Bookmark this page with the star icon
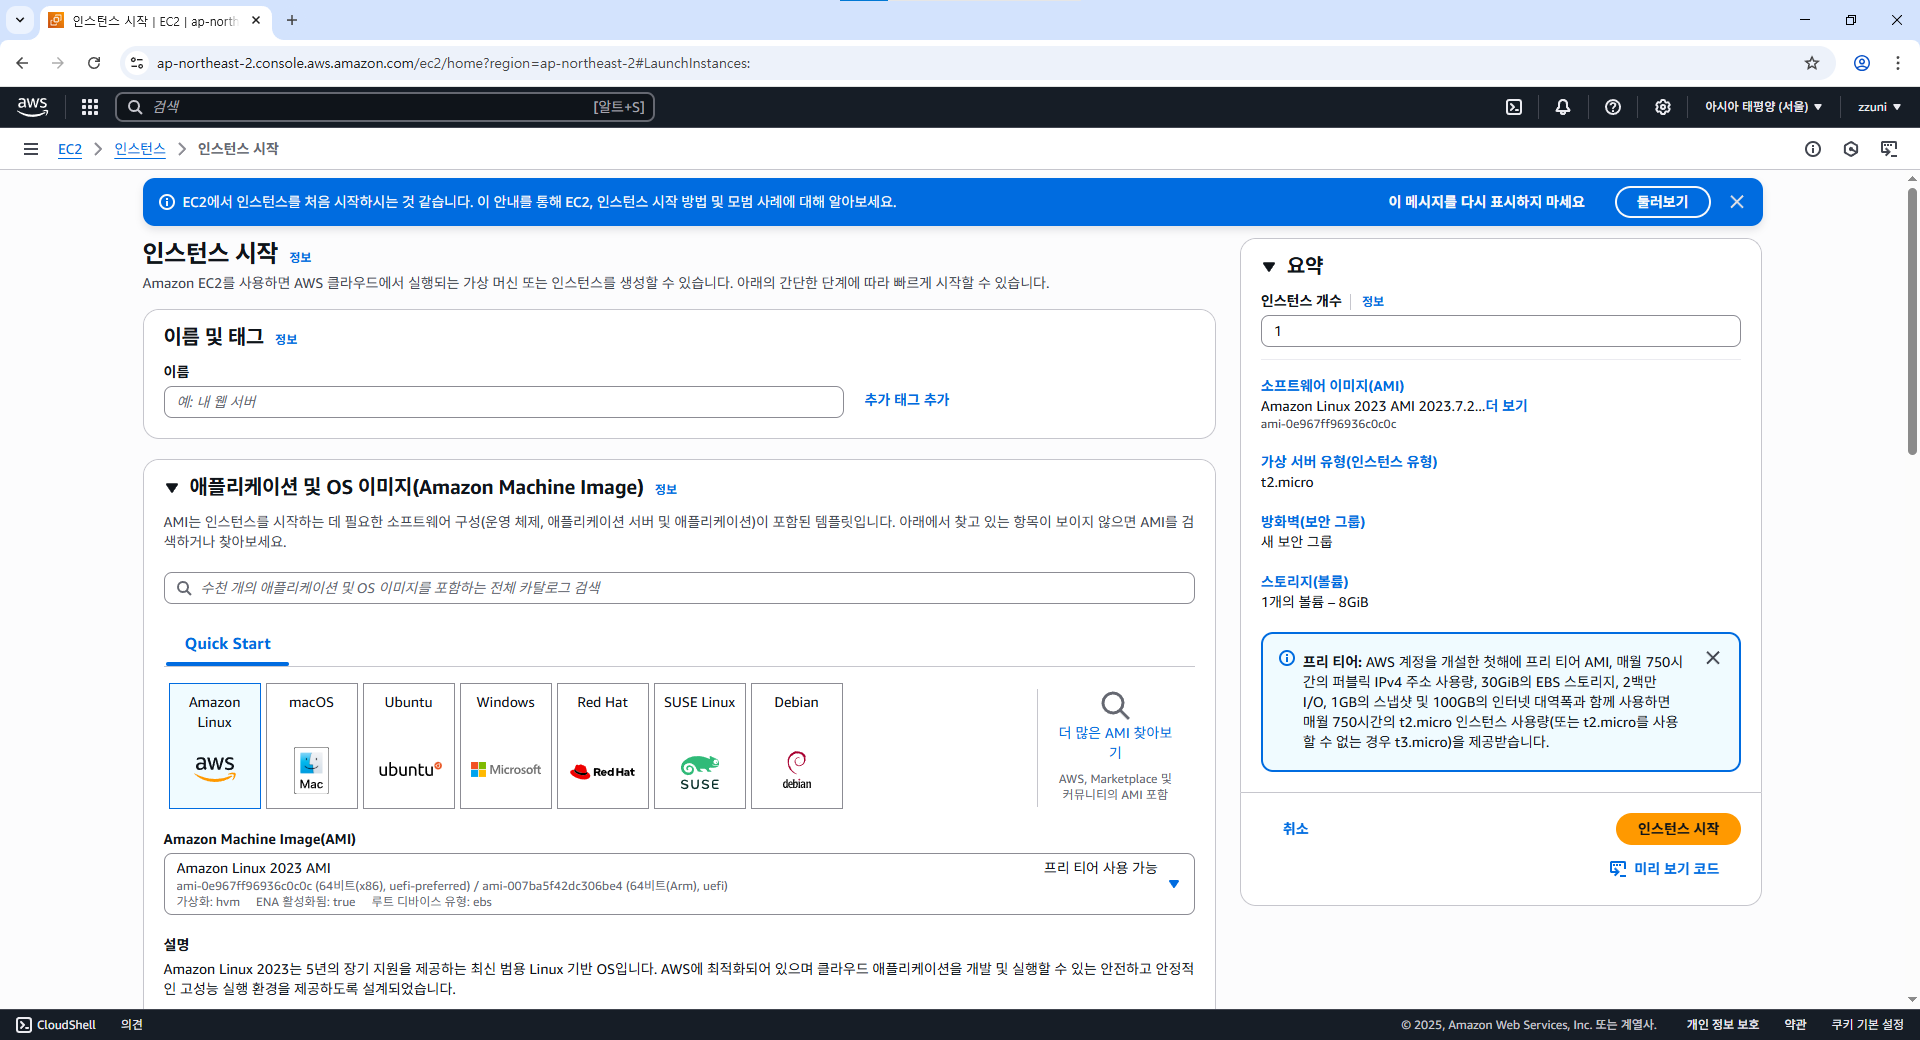This screenshot has width=1920, height=1040. (x=1812, y=63)
